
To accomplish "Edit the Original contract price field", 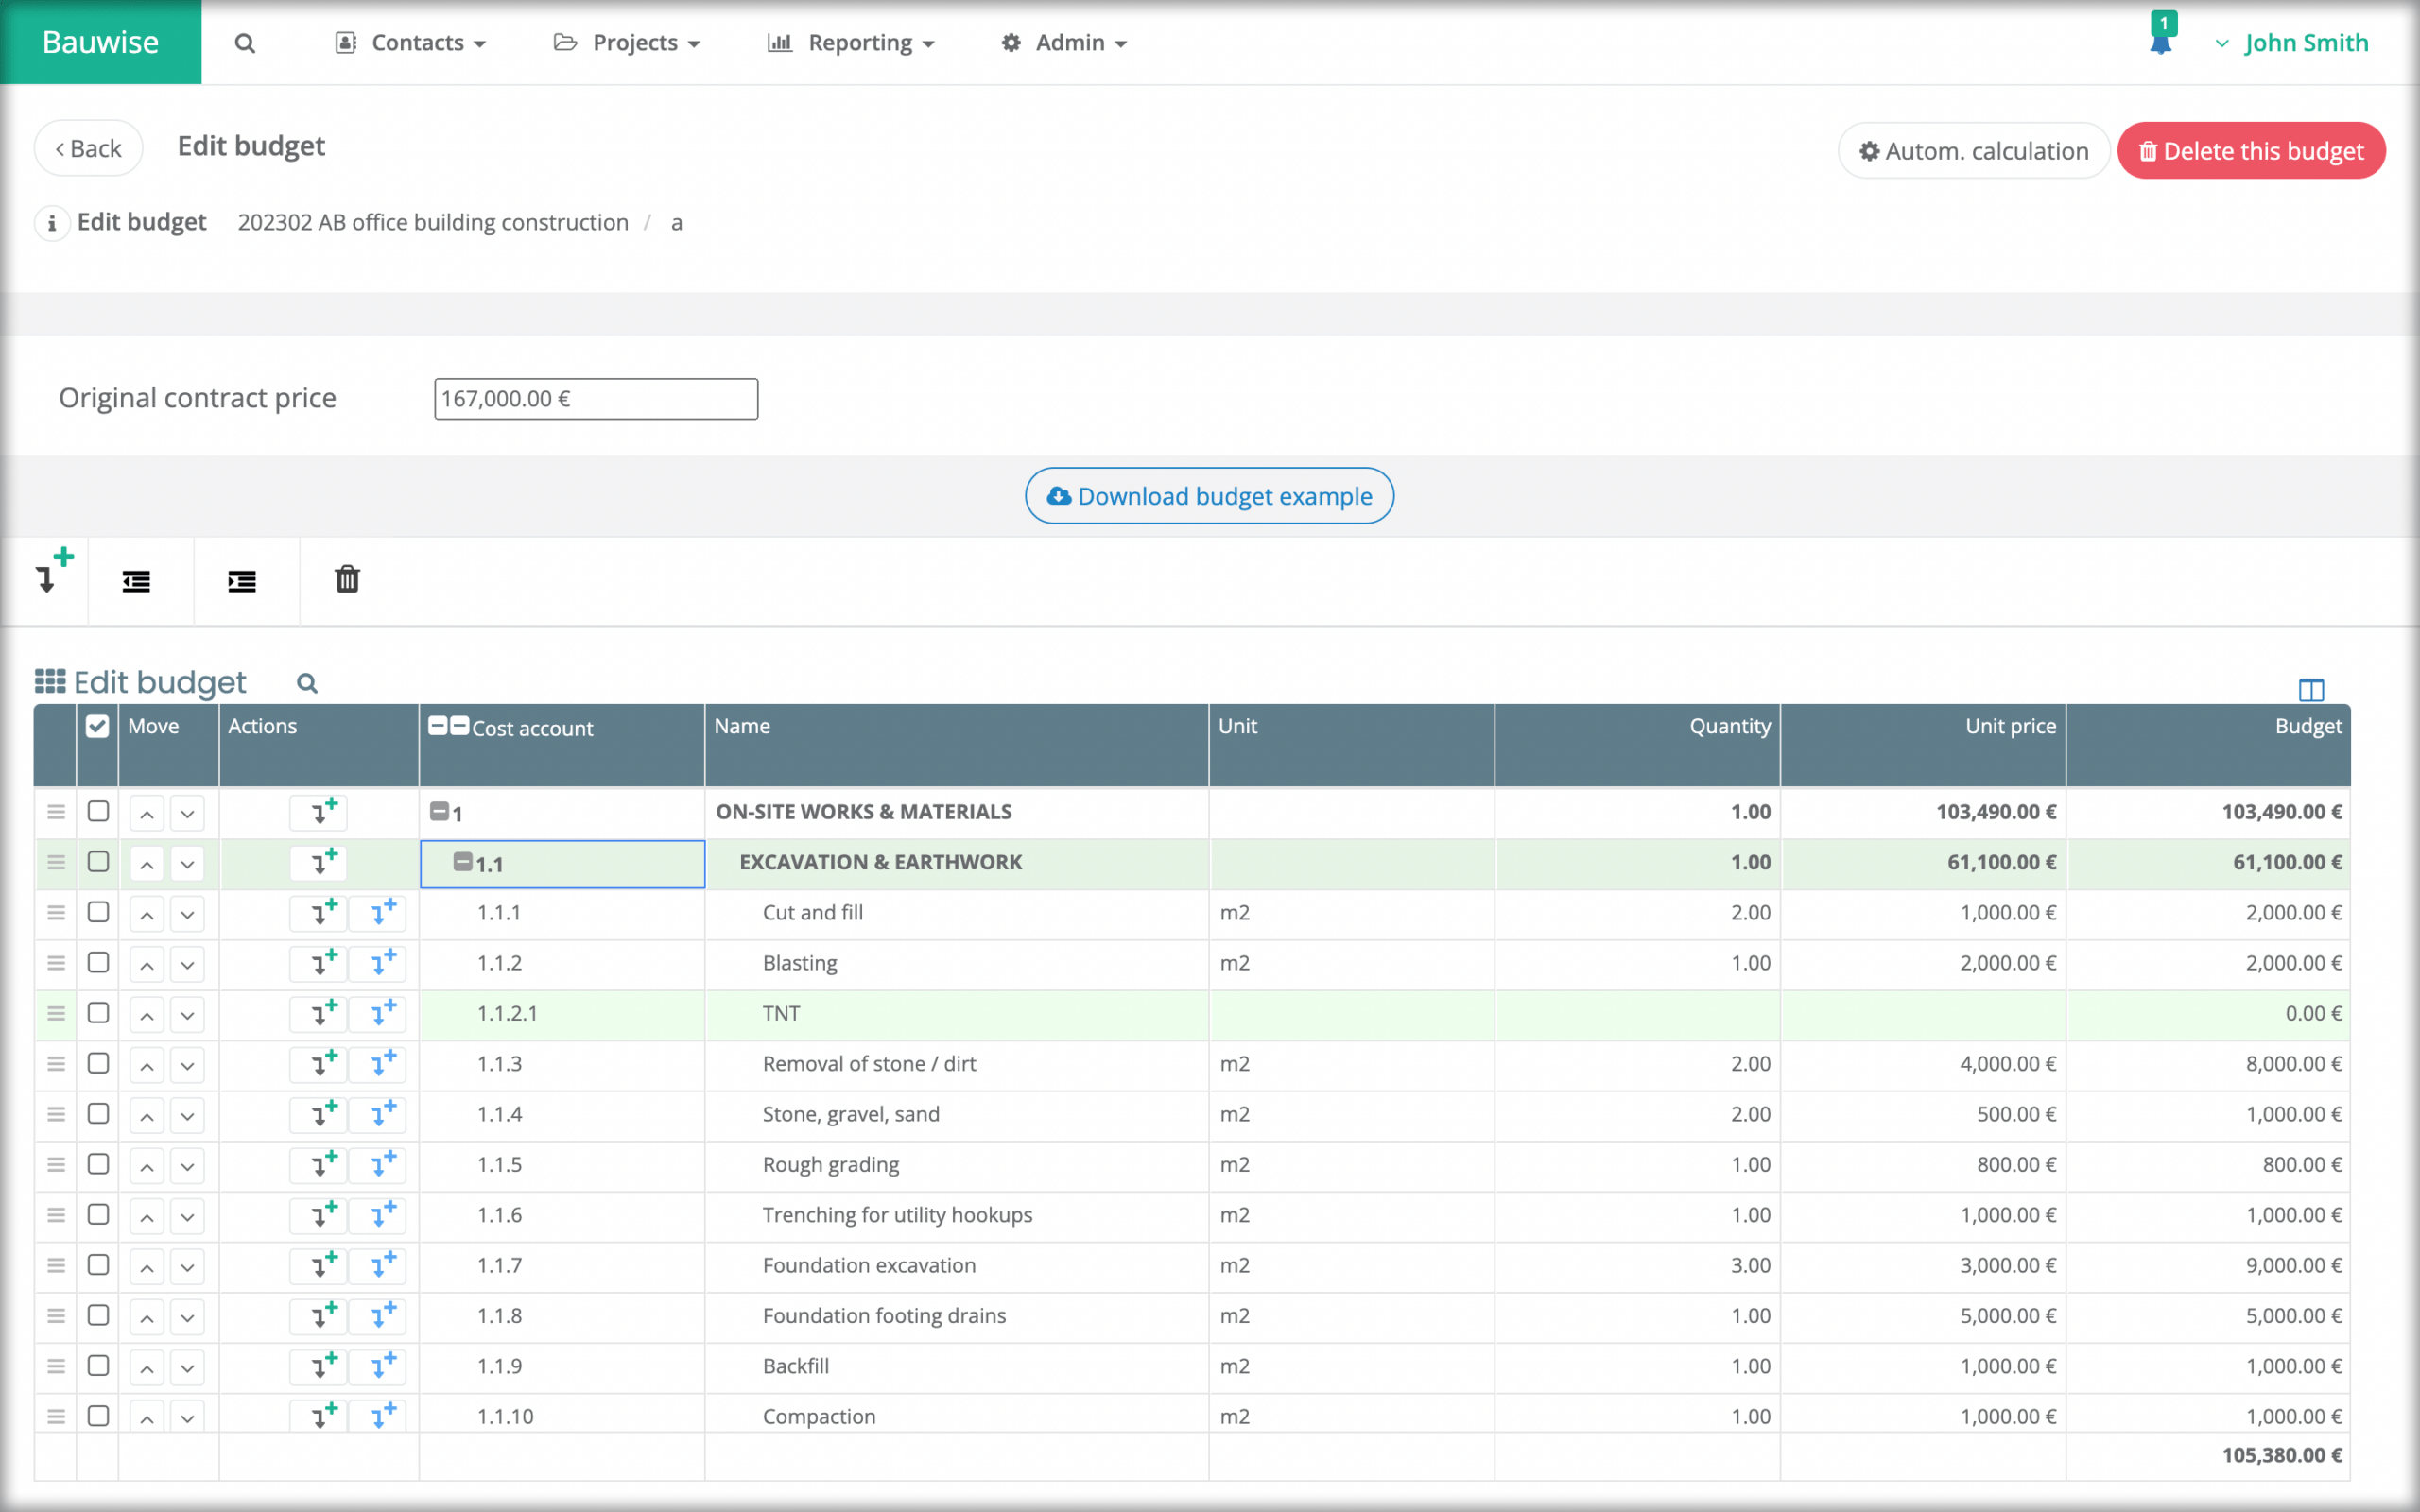I will coord(595,398).
